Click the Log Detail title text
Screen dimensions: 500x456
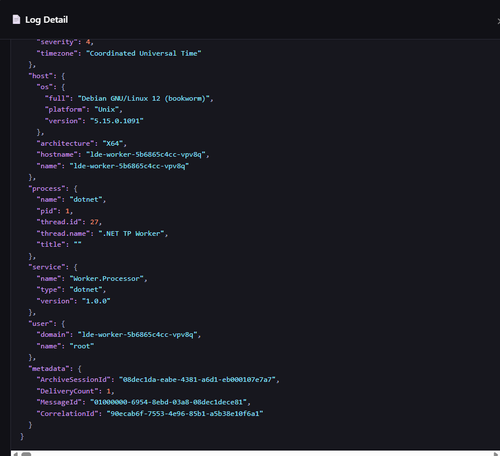click(46, 20)
